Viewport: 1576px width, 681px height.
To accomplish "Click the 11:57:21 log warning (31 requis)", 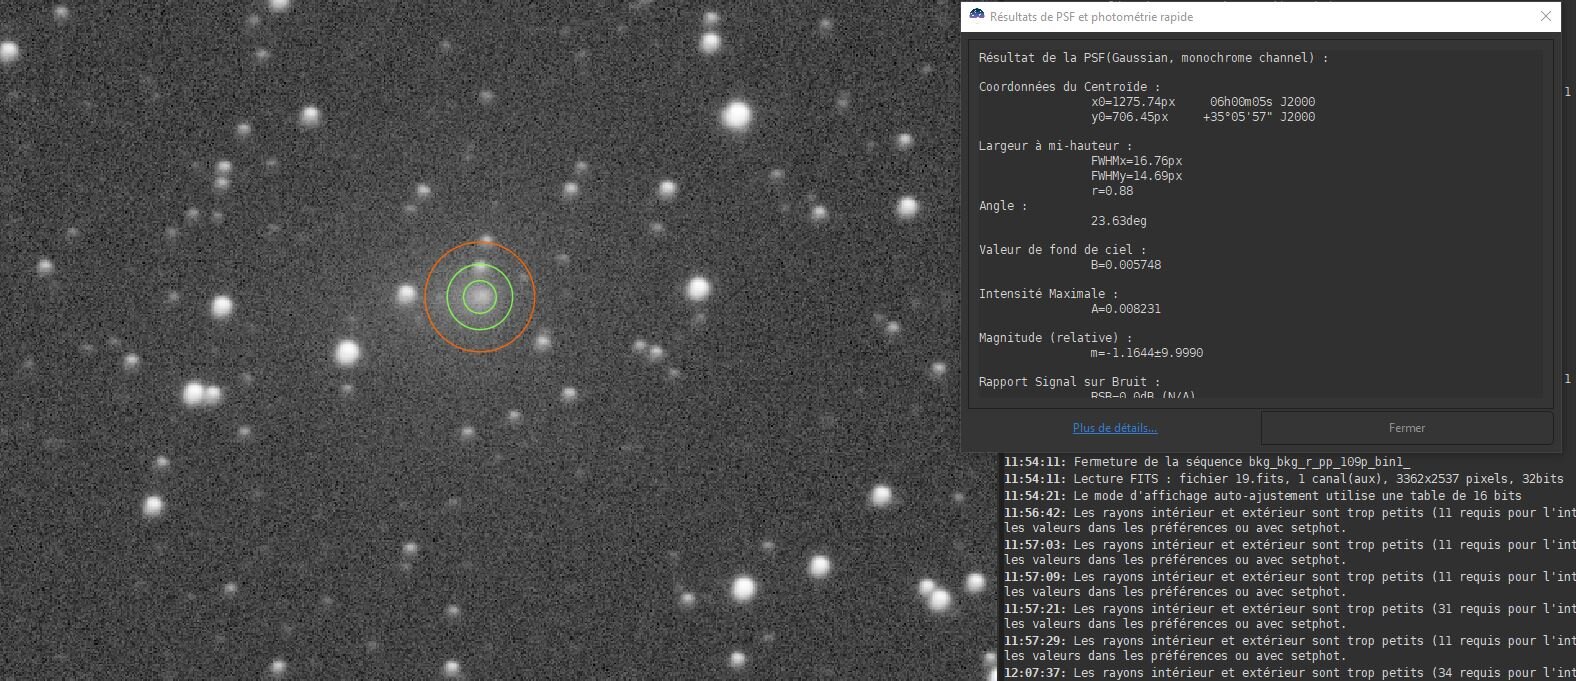I will click(x=1289, y=616).
